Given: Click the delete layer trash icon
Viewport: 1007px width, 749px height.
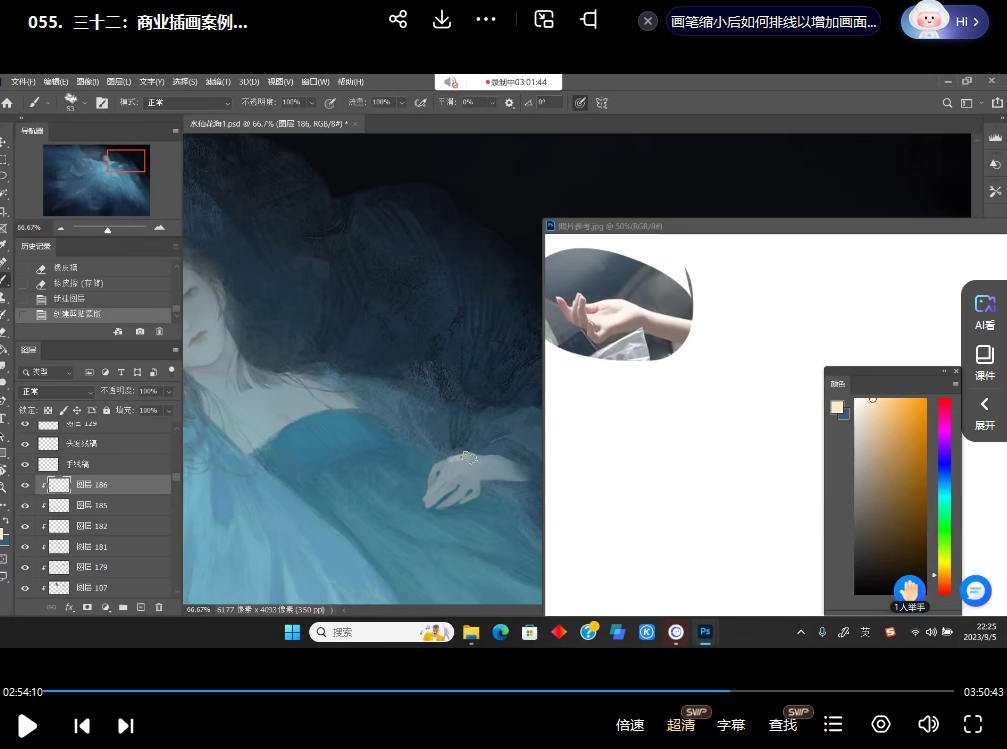Looking at the screenshot, I should click(159, 607).
